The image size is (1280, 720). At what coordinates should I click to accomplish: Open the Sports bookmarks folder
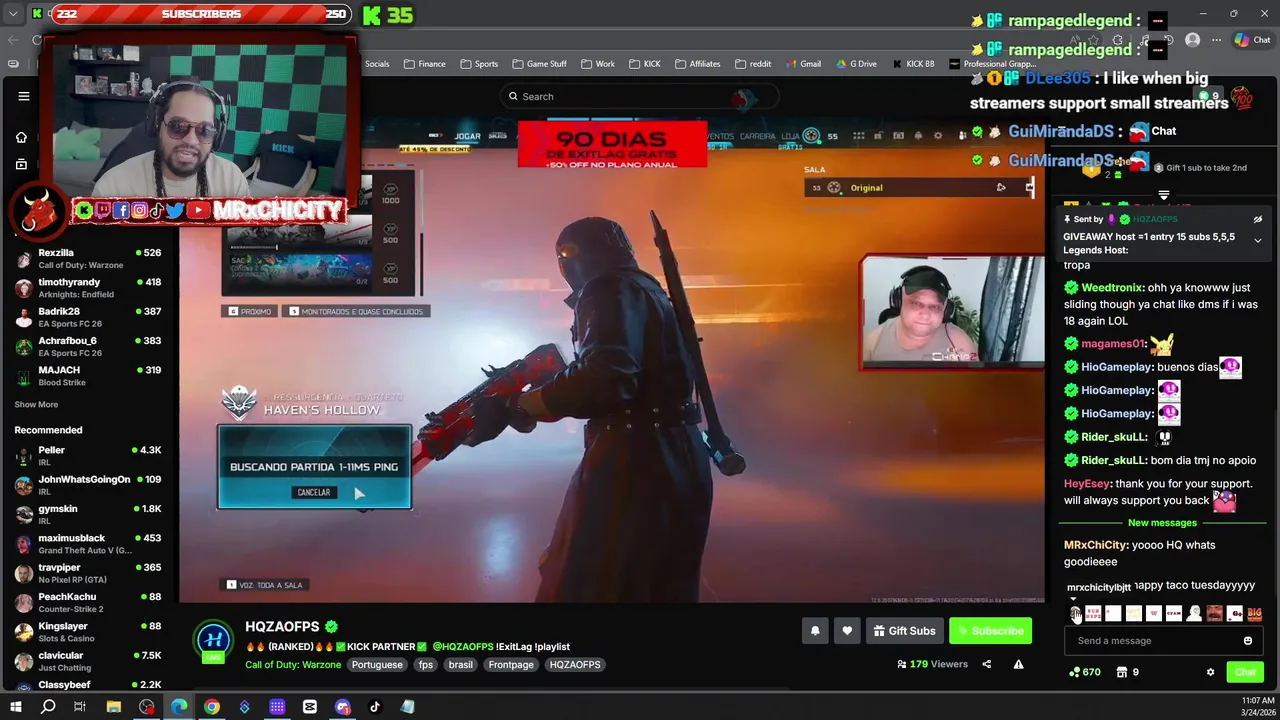[x=479, y=64]
